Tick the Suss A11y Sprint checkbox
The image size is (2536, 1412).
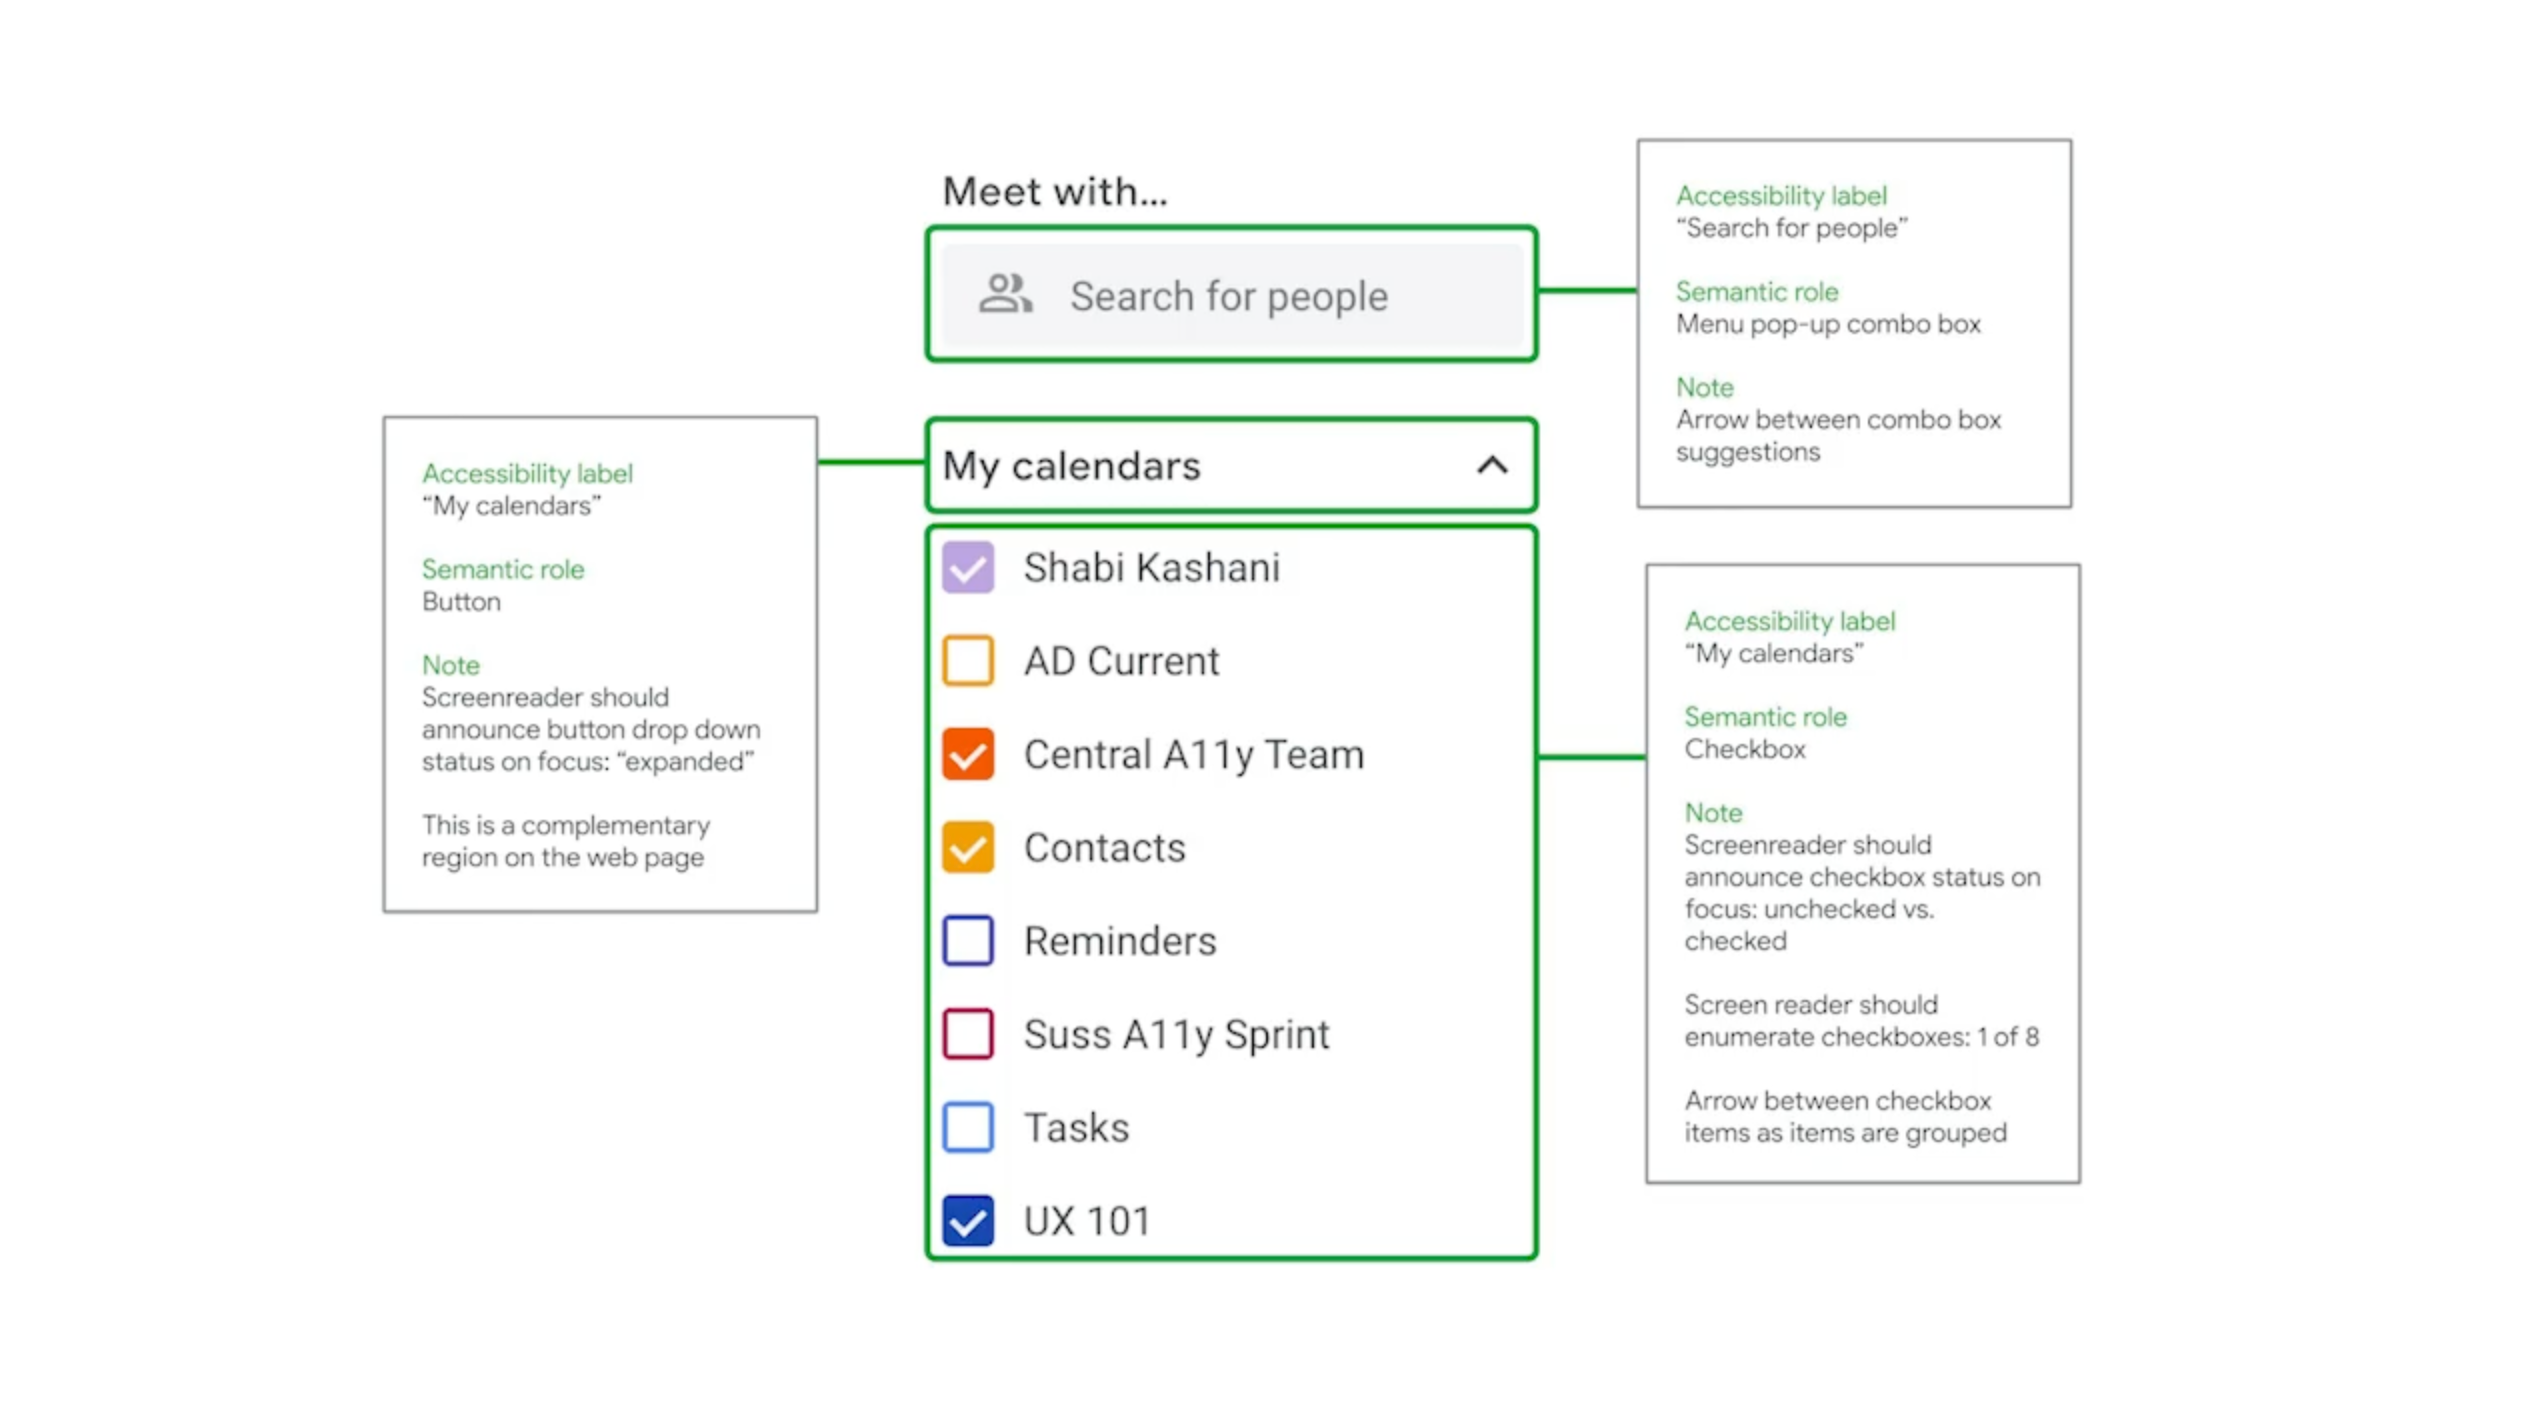click(x=967, y=1034)
